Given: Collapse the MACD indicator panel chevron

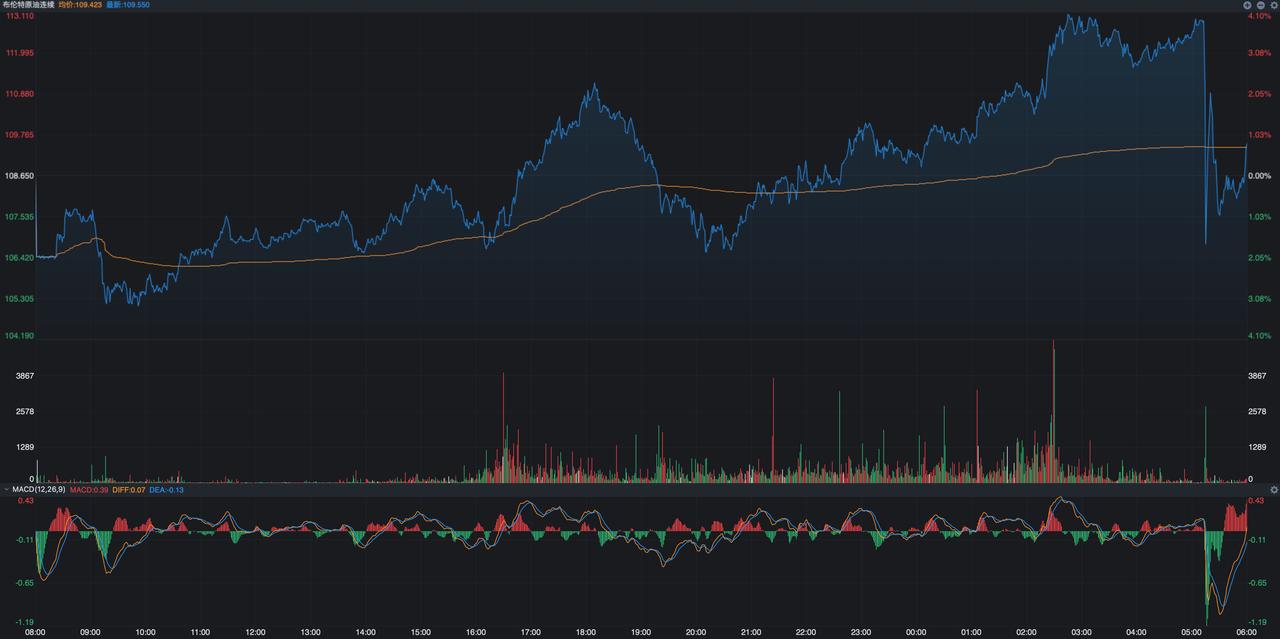Looking at the screenshot, I should click(x=5, y=490).
